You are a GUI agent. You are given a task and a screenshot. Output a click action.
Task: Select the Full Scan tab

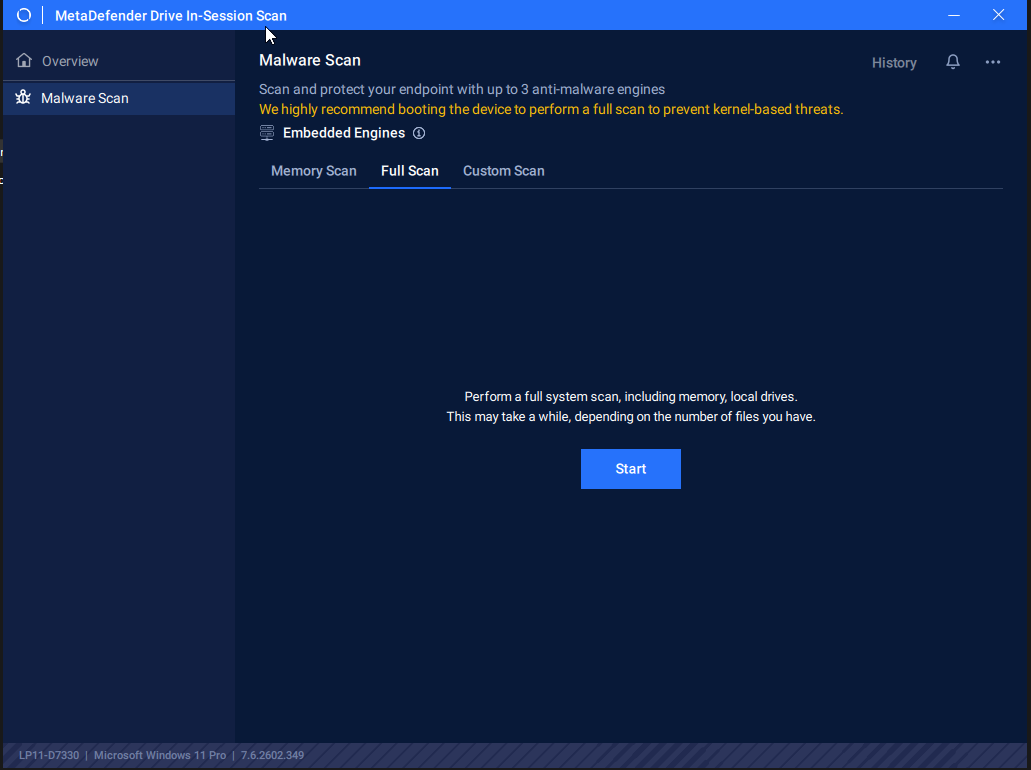[x=409, y=171]
